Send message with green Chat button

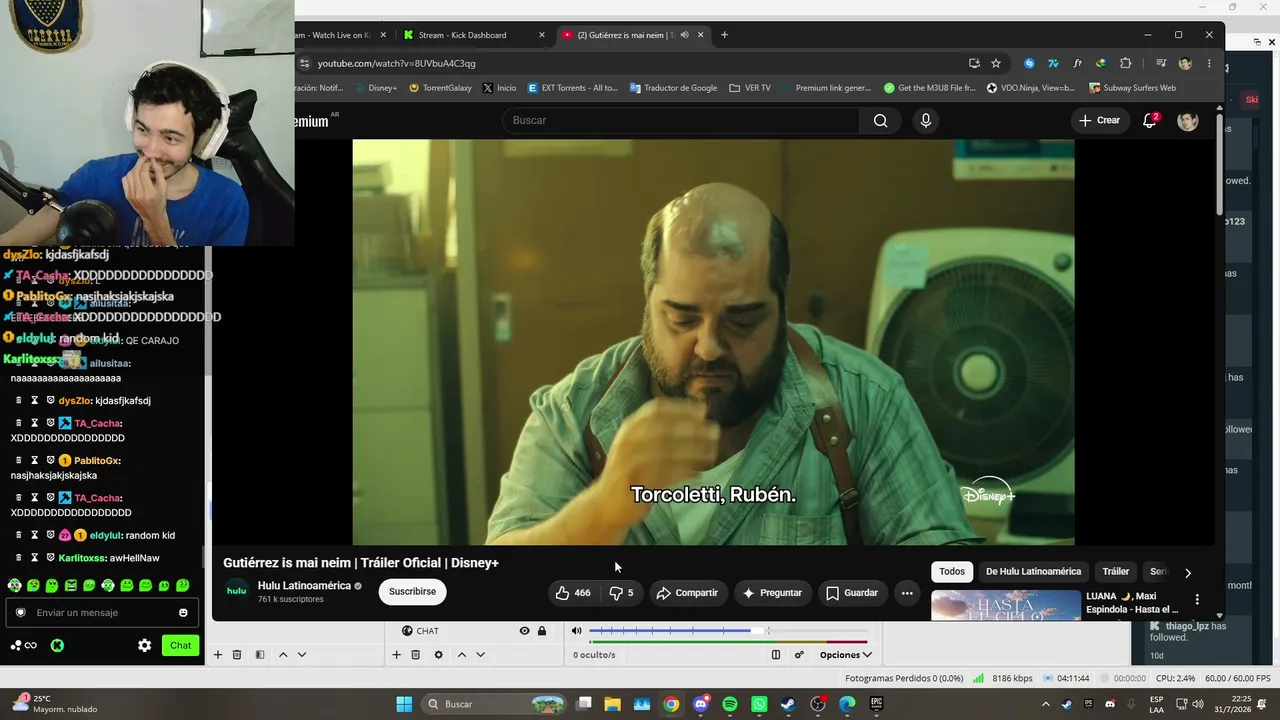tap(180, 646)
